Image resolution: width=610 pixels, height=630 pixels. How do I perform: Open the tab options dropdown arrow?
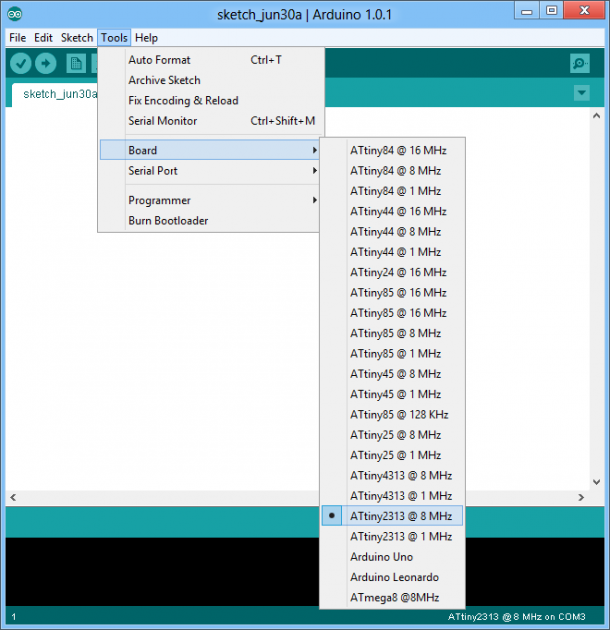582,93
